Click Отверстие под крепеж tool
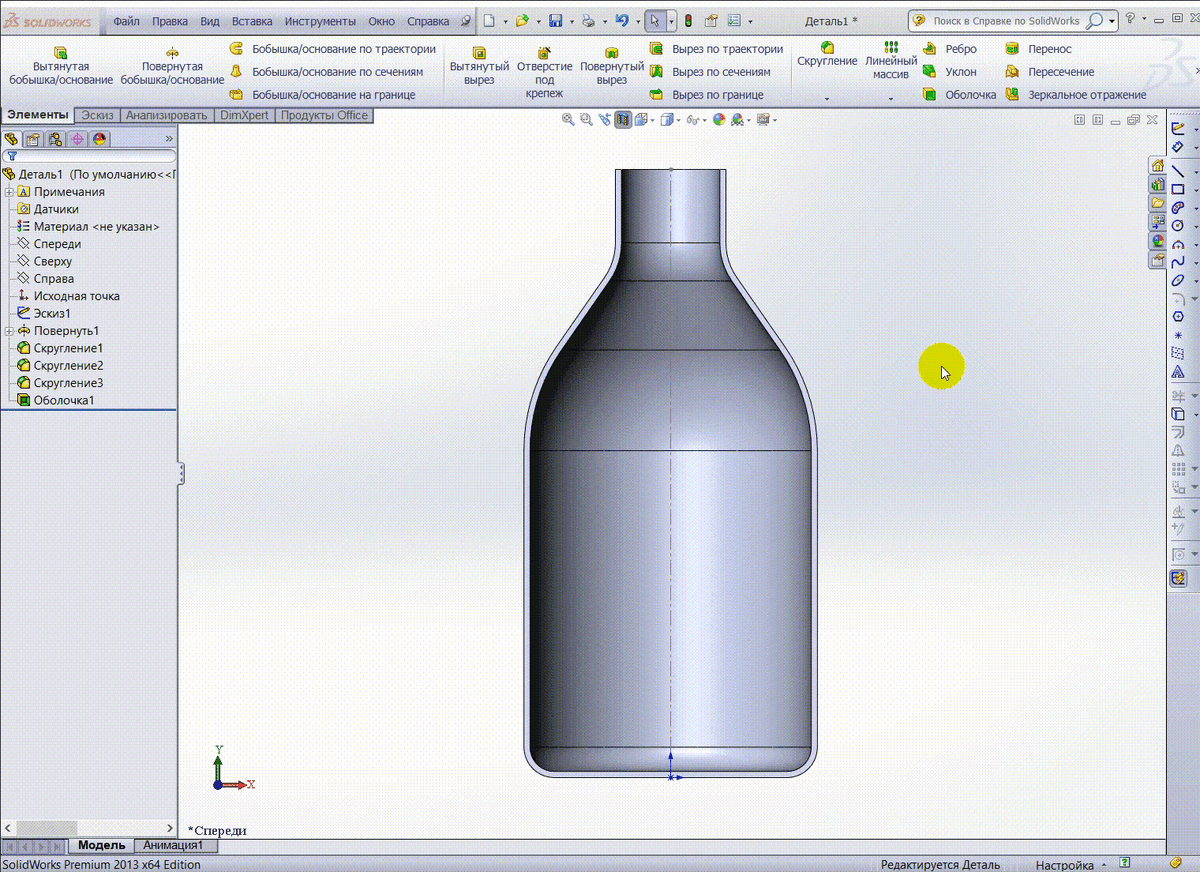 click(x=544, y=72)
